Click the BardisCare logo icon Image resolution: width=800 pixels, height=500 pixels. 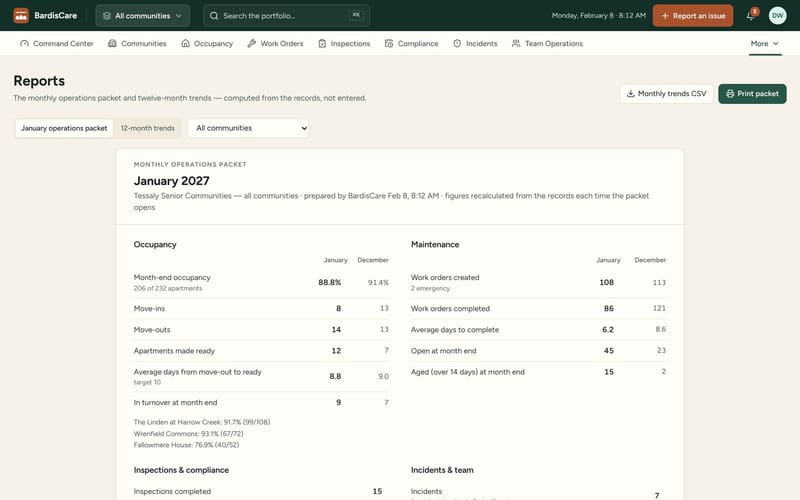tap(21, 15)
